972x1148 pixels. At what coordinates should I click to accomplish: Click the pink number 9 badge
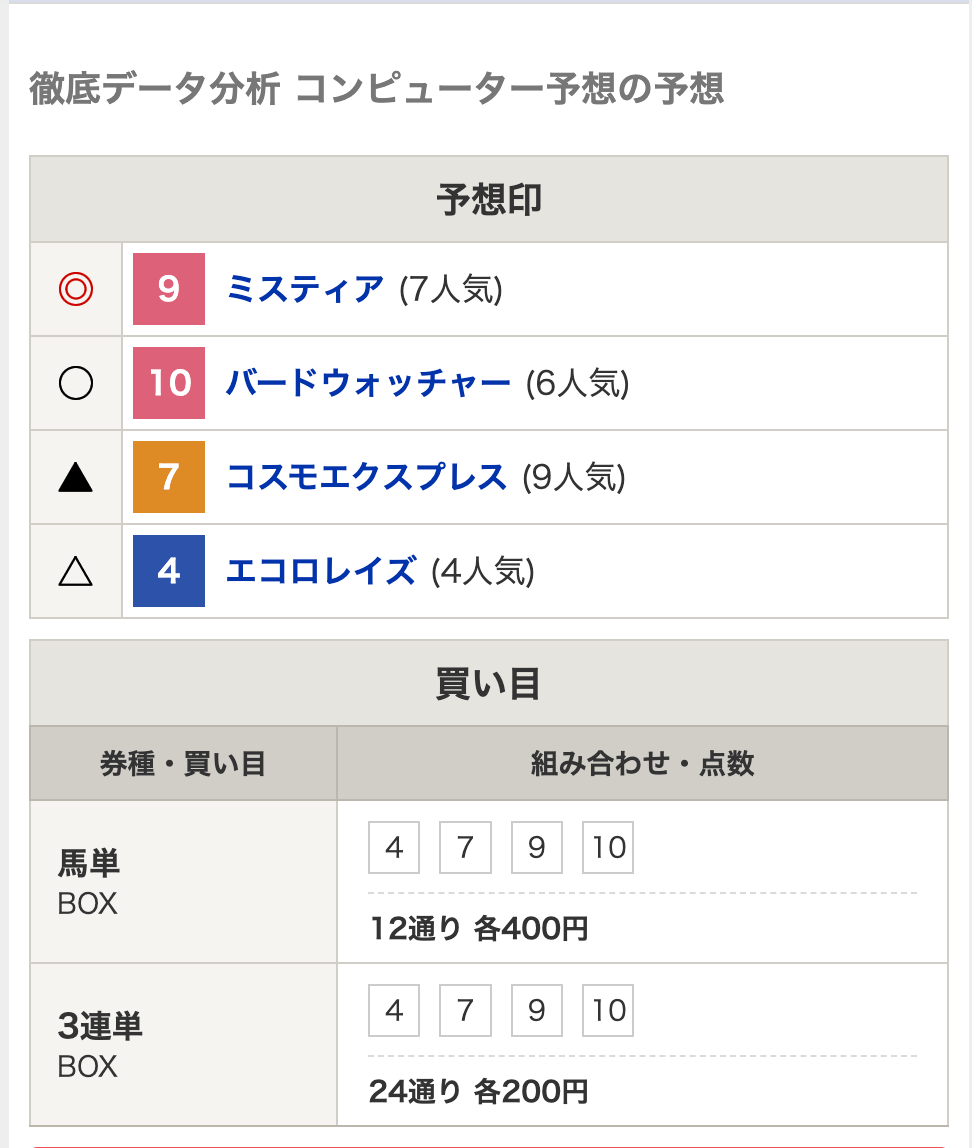168,288
